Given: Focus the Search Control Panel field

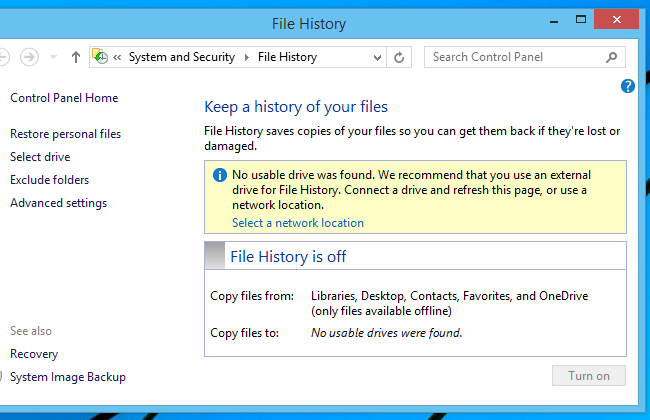Looking at the screenshot, I should [515, 57].
